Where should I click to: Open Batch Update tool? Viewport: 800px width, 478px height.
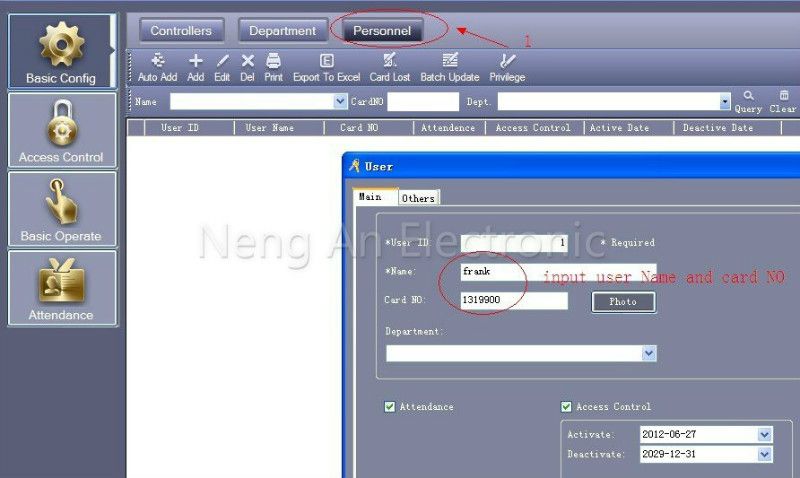[x=450, y=60]
